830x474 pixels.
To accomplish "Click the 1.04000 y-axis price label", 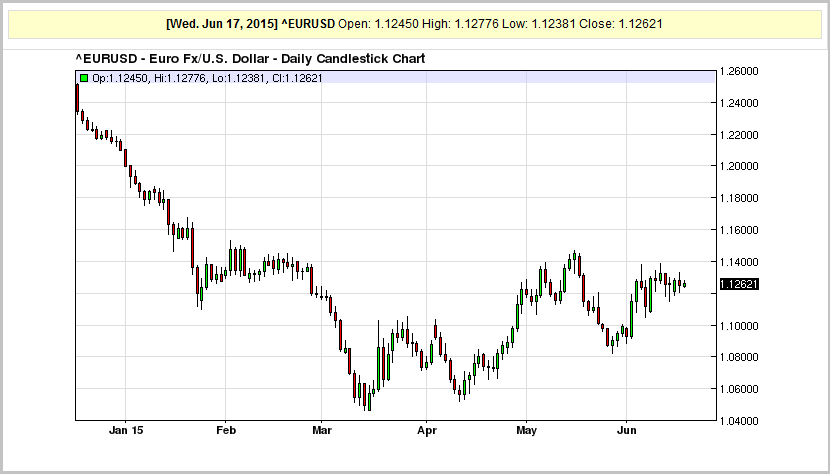I will pos(739,421).
